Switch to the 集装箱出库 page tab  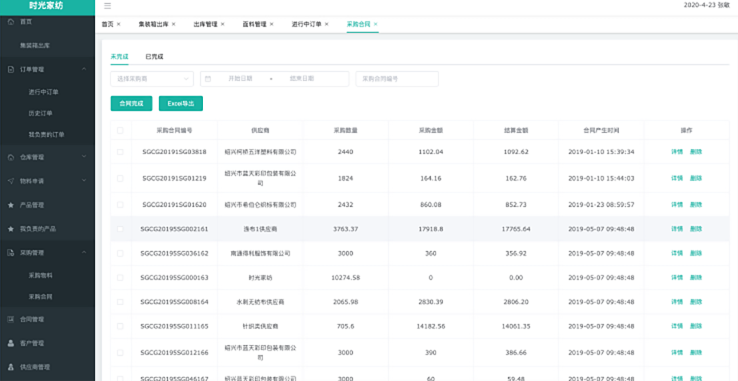(x=153, y=24)
